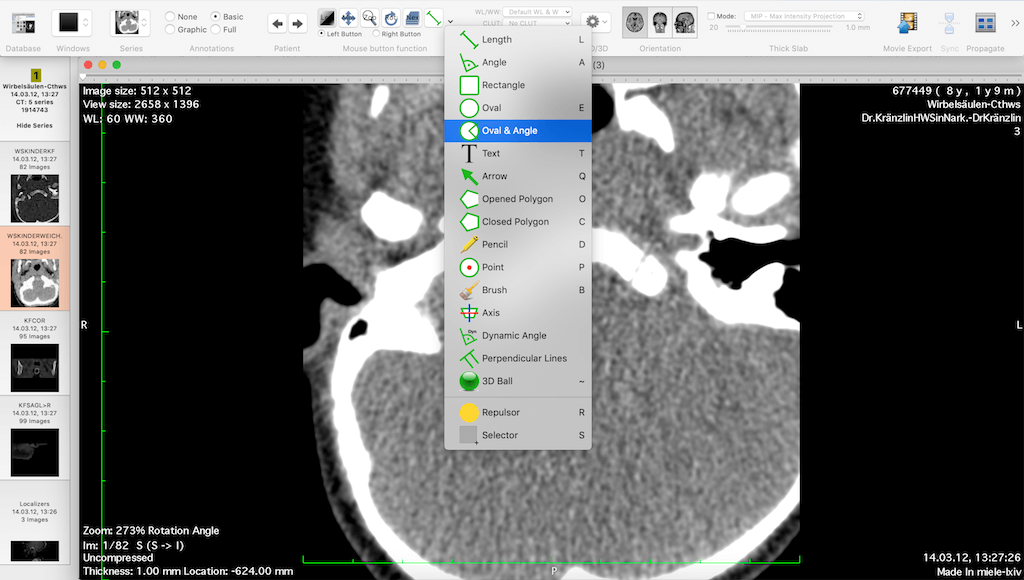The height and width of the screenshot is (580, 1024).
Task: Select the Length measurement tool
Action: pos(468,40)
